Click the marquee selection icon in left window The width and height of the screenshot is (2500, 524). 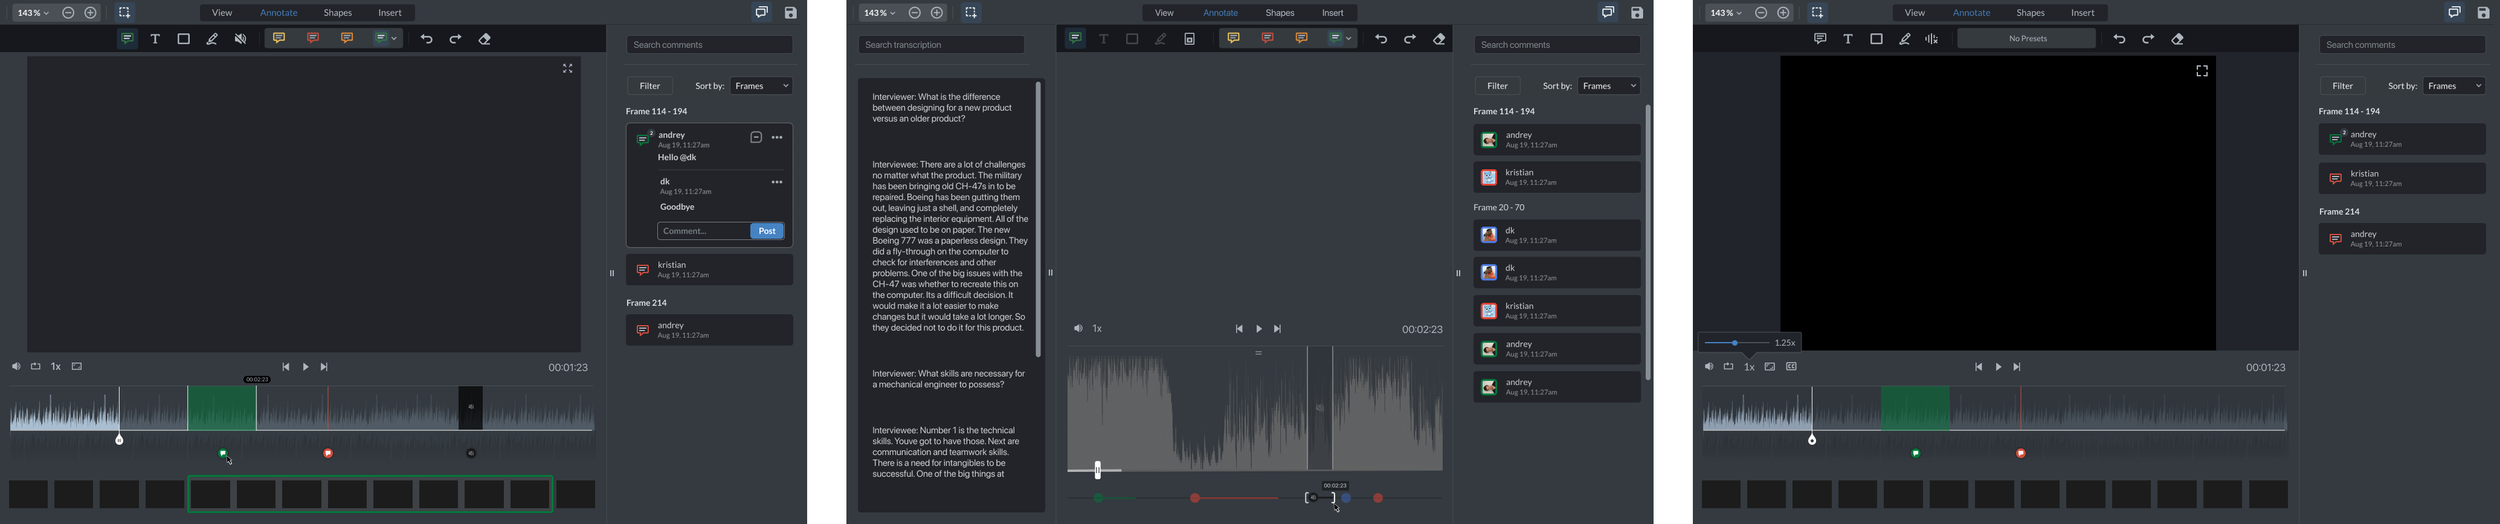click(x=124, y=13)
